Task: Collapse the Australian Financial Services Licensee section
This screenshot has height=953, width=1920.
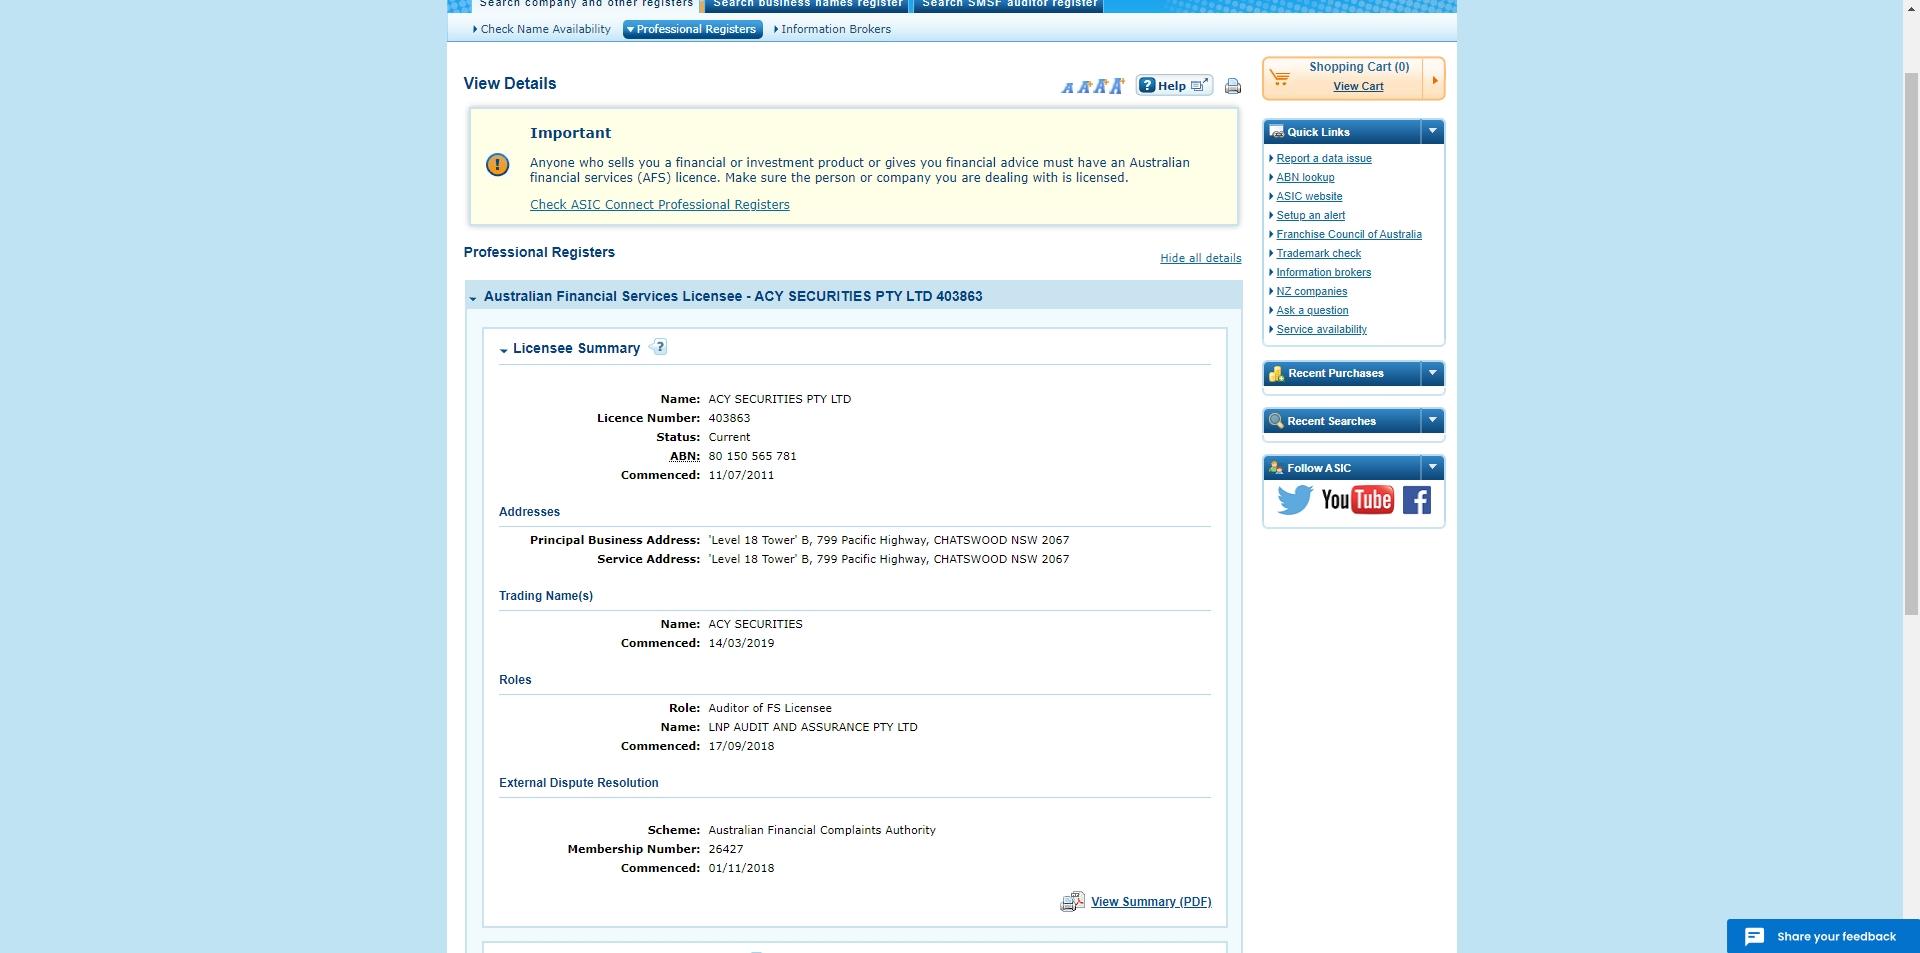Action: (x=473, y=298)
